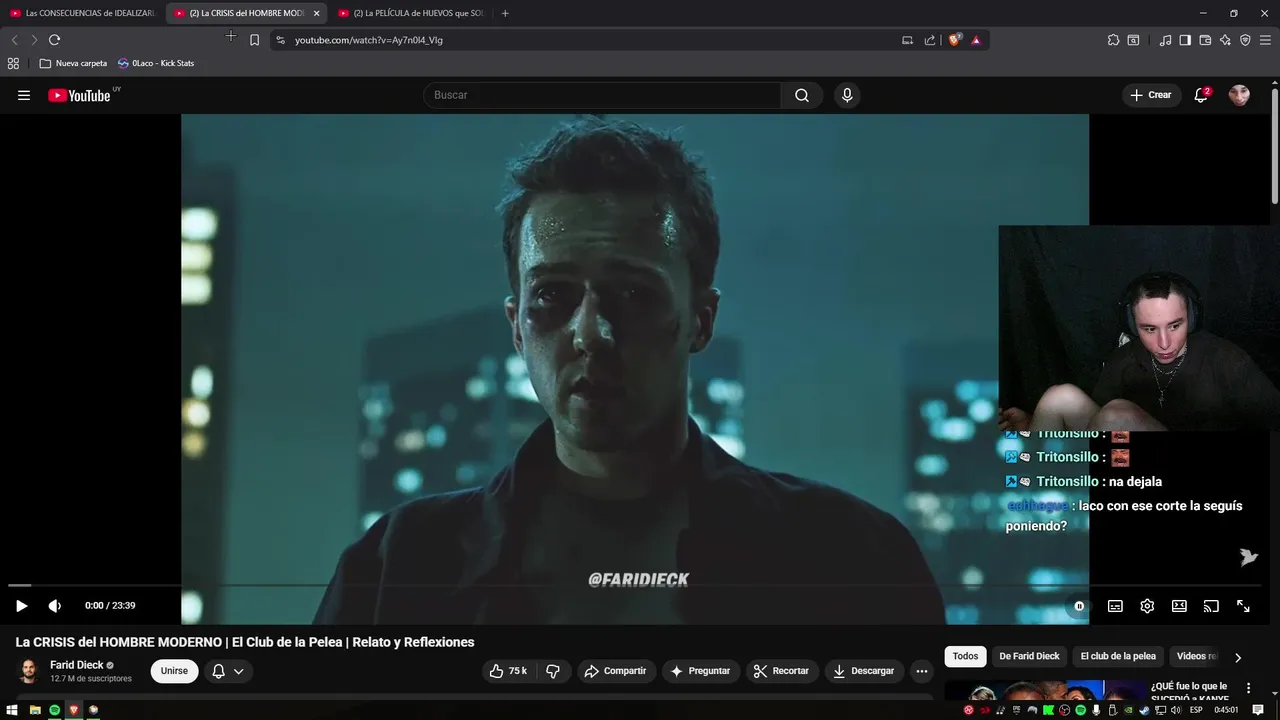Open the Crear create menu

click(x=1150, y=95)
